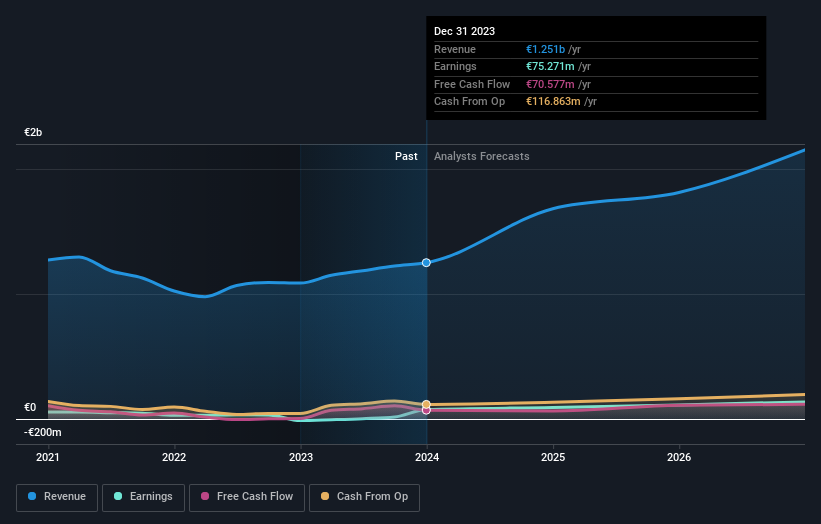Toggle the Free Cash Flow legend button

[247, 497]
